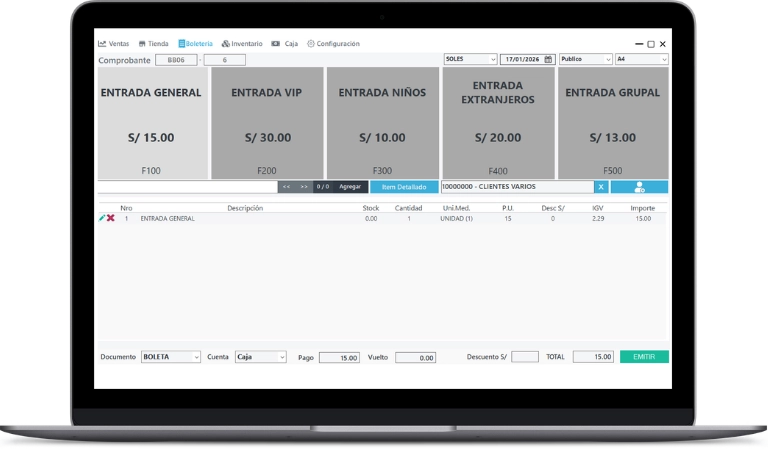Minimize the application window
The height and width of the screenshot is (451, 768).
pos(639,44)
